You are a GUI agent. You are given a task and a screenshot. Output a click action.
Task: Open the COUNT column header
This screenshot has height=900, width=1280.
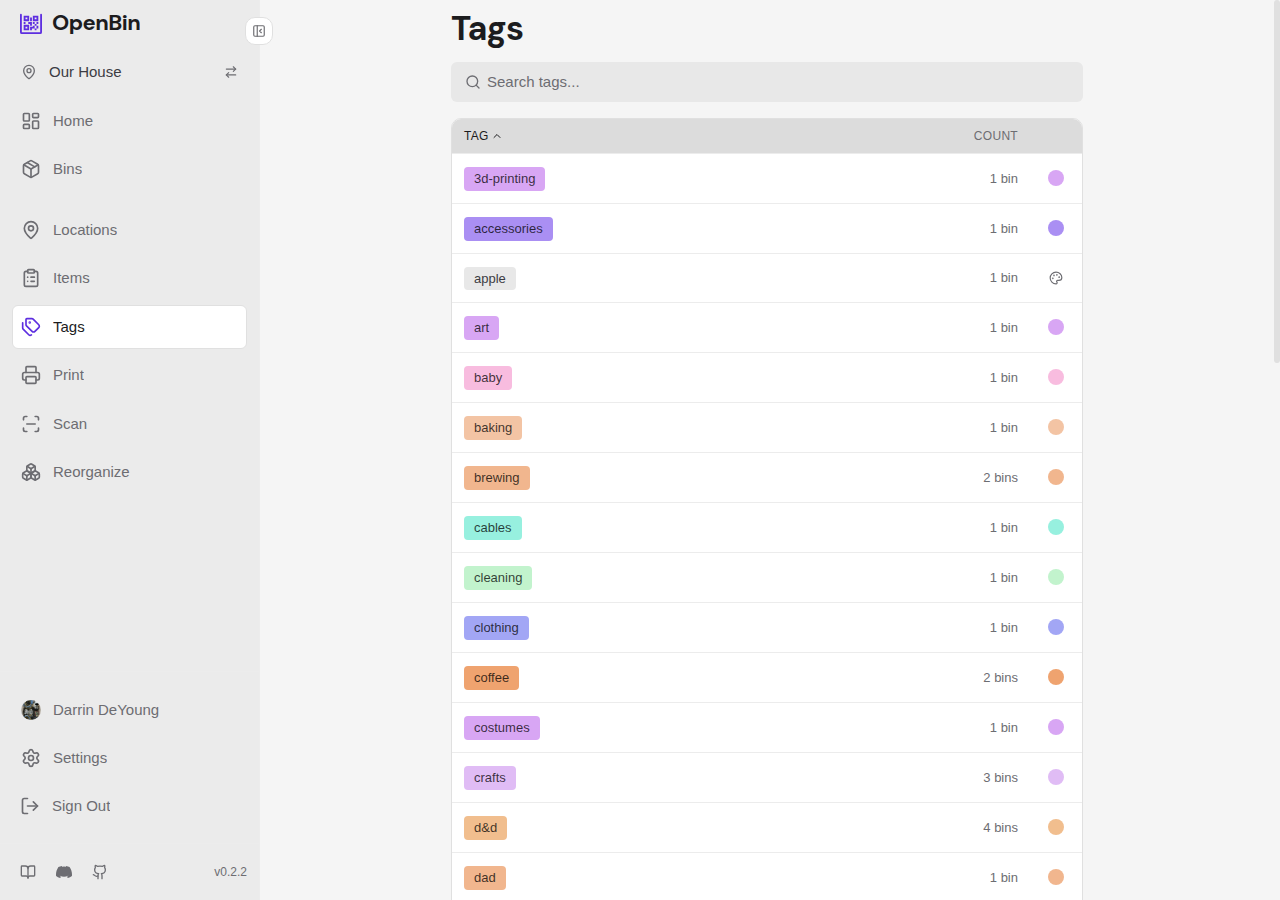point(995,135)
